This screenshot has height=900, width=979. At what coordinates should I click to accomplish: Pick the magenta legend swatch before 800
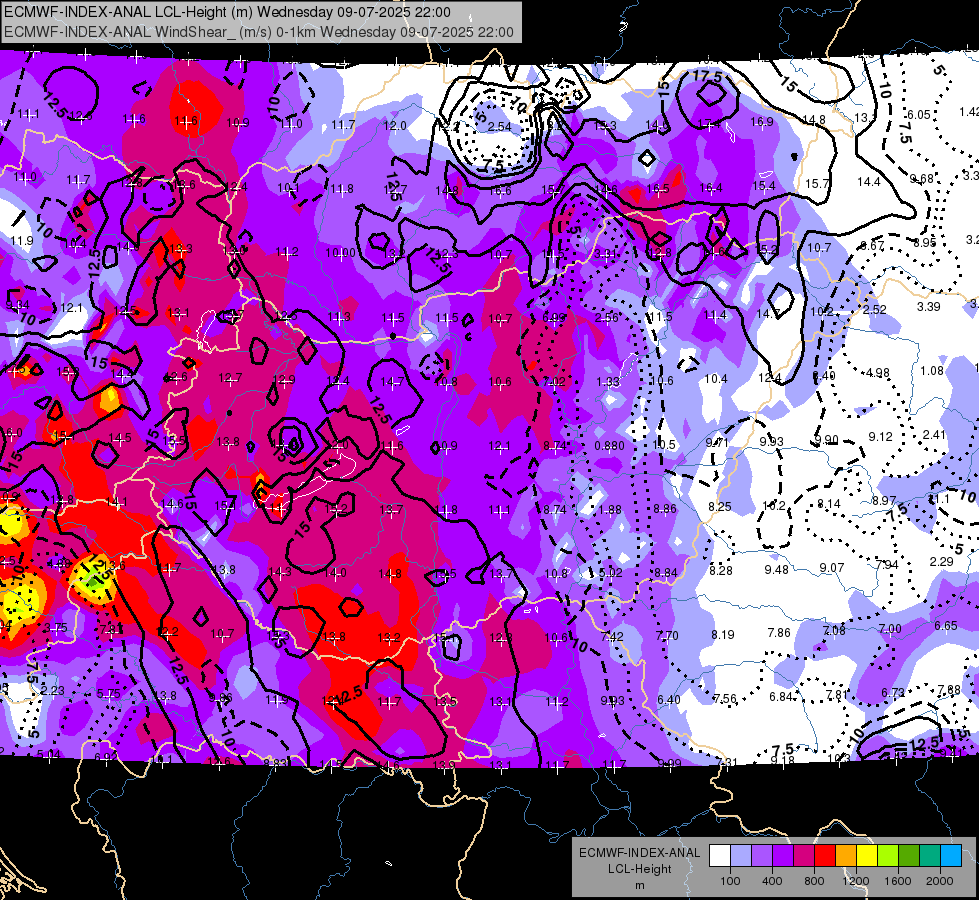pyautogui.click(x=804, y=856)
